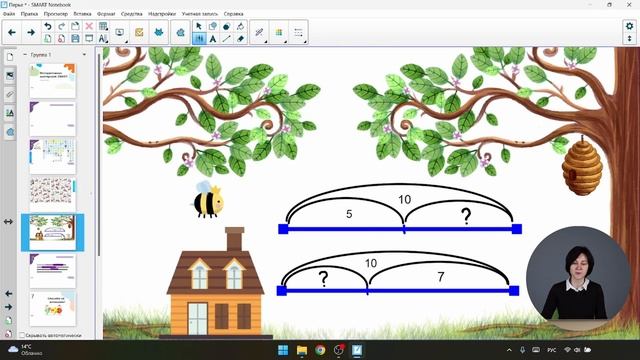This screenshot has width=640, height=360.
Task: Click the РУС language indicator
Action: point(551,350)
